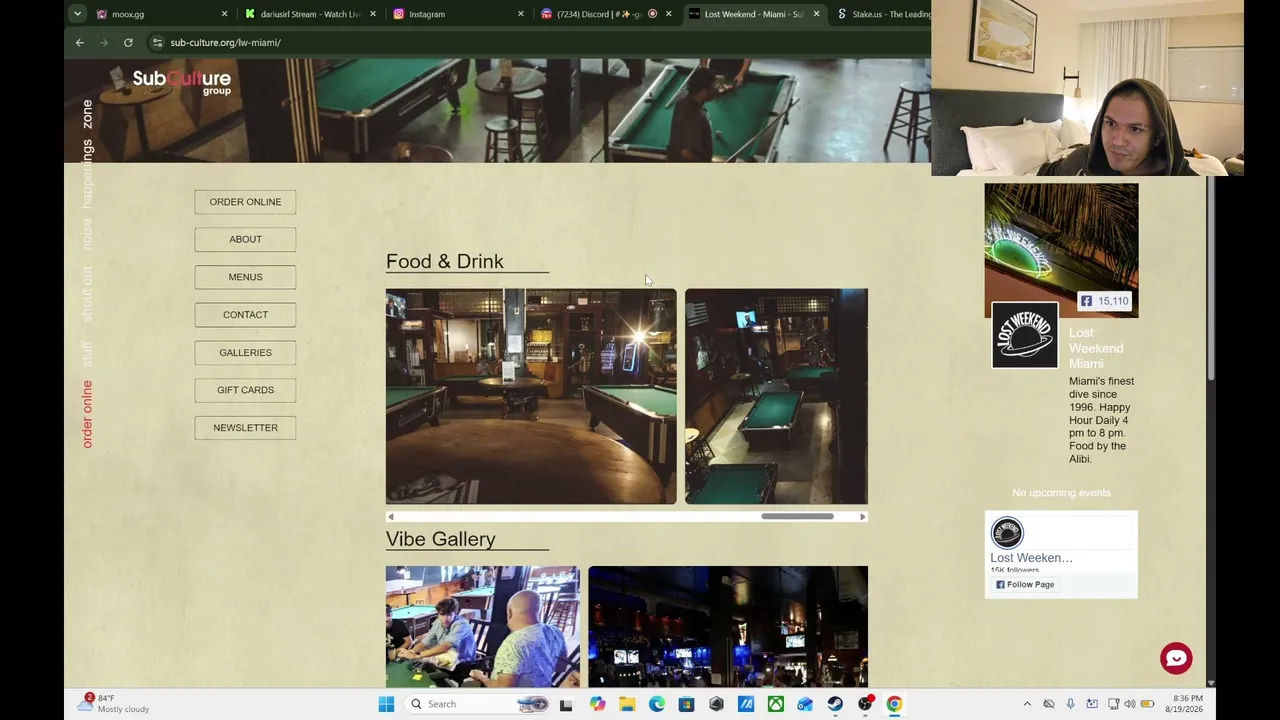Switch to the Discord tab
This screenshot has height=720, width=1280.
596,14
